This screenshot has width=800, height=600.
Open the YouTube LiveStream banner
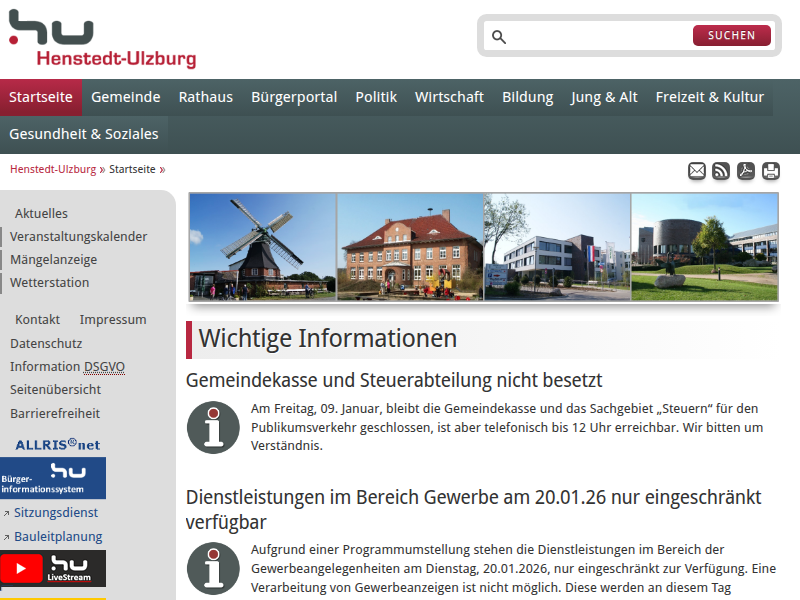pyautogui.click(x=53, y=568)
